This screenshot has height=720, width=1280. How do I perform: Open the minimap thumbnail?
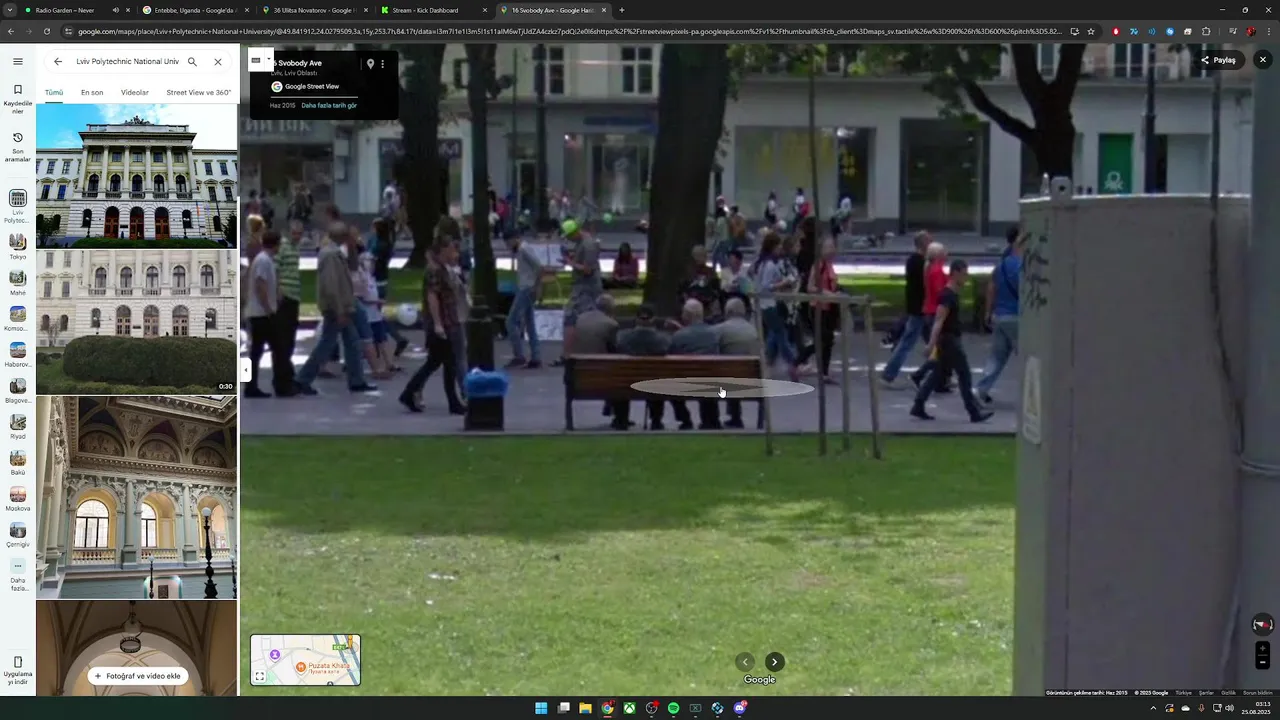[x=305, y=660]
